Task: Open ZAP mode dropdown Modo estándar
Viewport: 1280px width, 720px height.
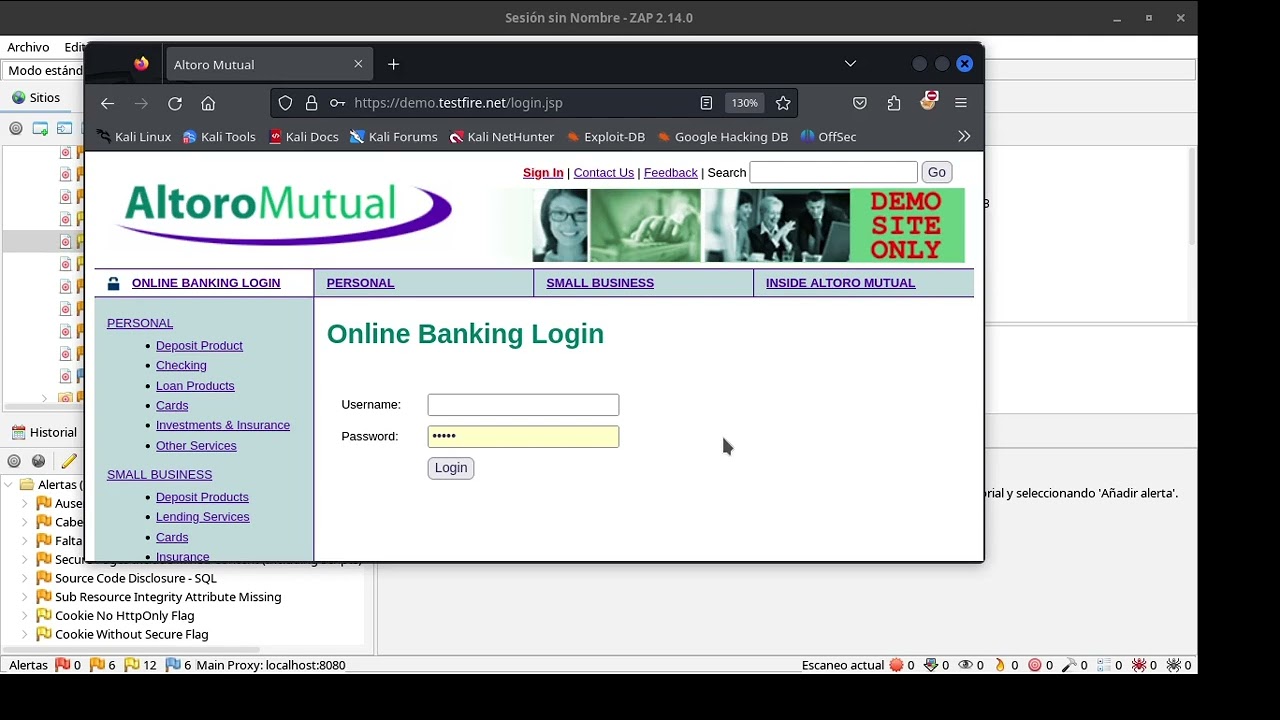Action: coord(45,71)
